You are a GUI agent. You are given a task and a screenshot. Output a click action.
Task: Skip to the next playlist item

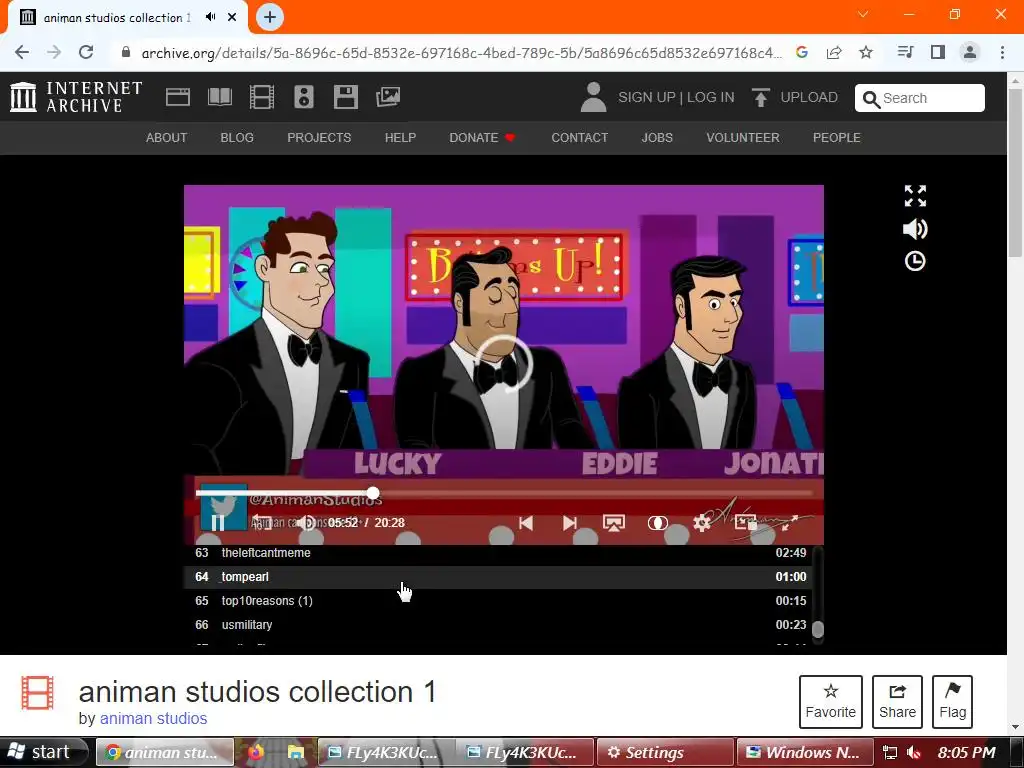pos(569,522)
